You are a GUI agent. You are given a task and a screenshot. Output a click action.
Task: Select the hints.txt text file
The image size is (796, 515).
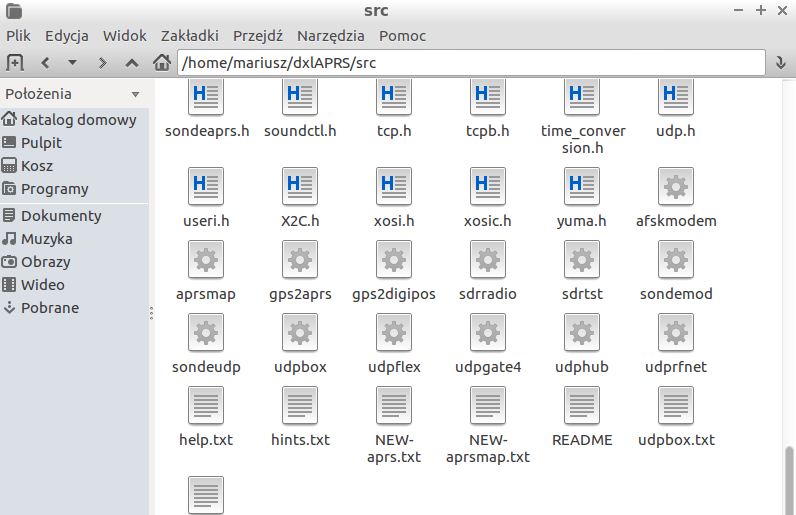(300, 417)
